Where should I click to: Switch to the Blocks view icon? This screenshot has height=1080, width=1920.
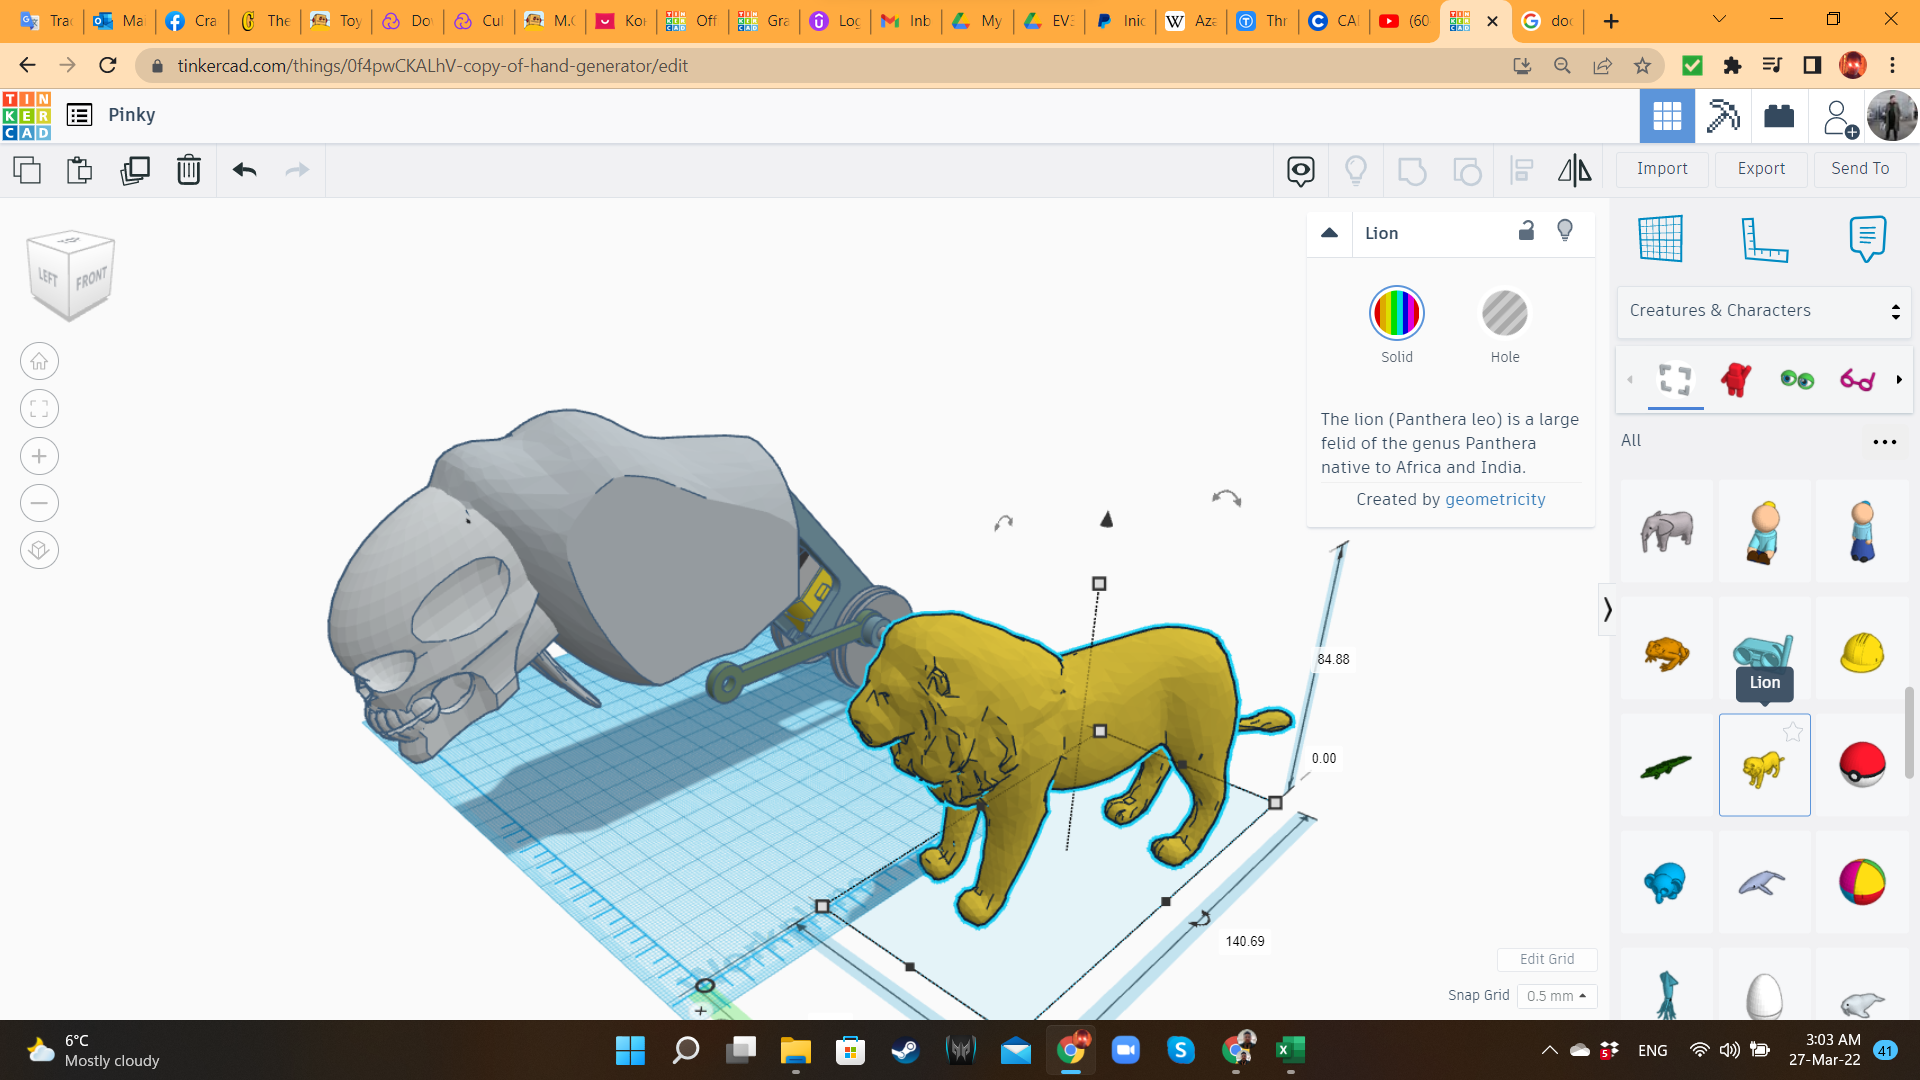pos(1722,116)
